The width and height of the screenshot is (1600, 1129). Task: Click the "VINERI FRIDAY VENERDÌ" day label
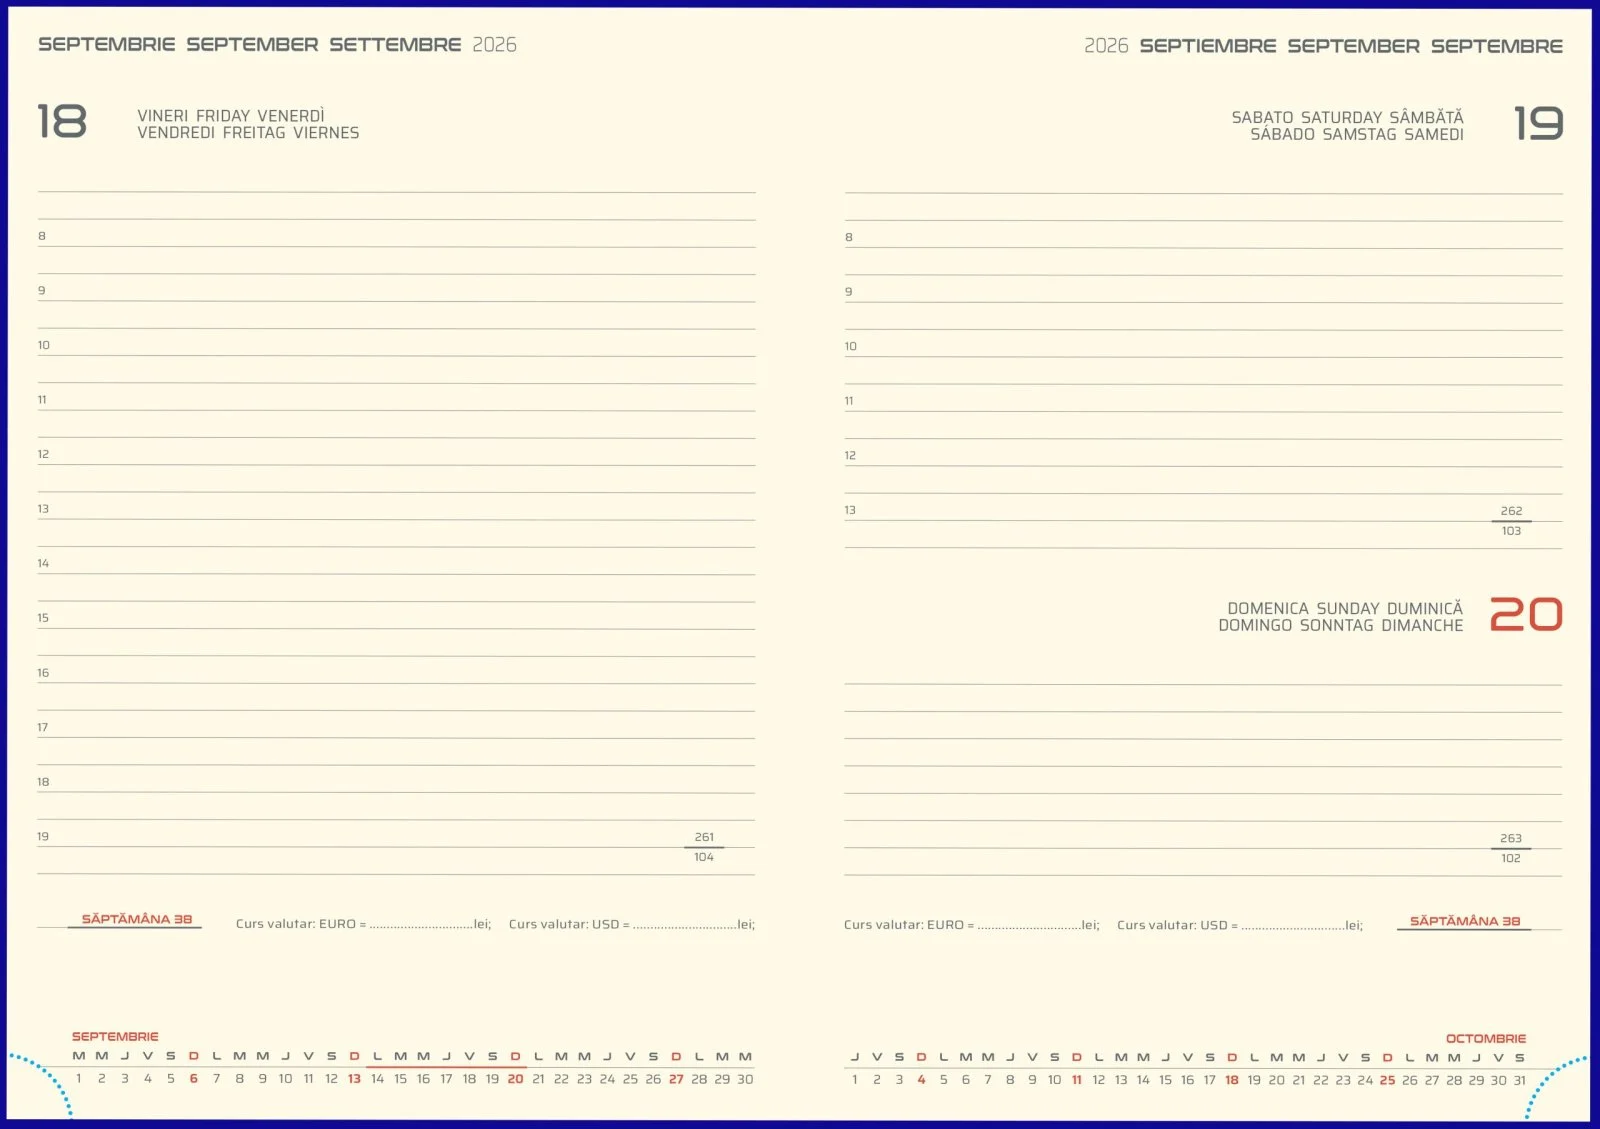tap(231, 114)
